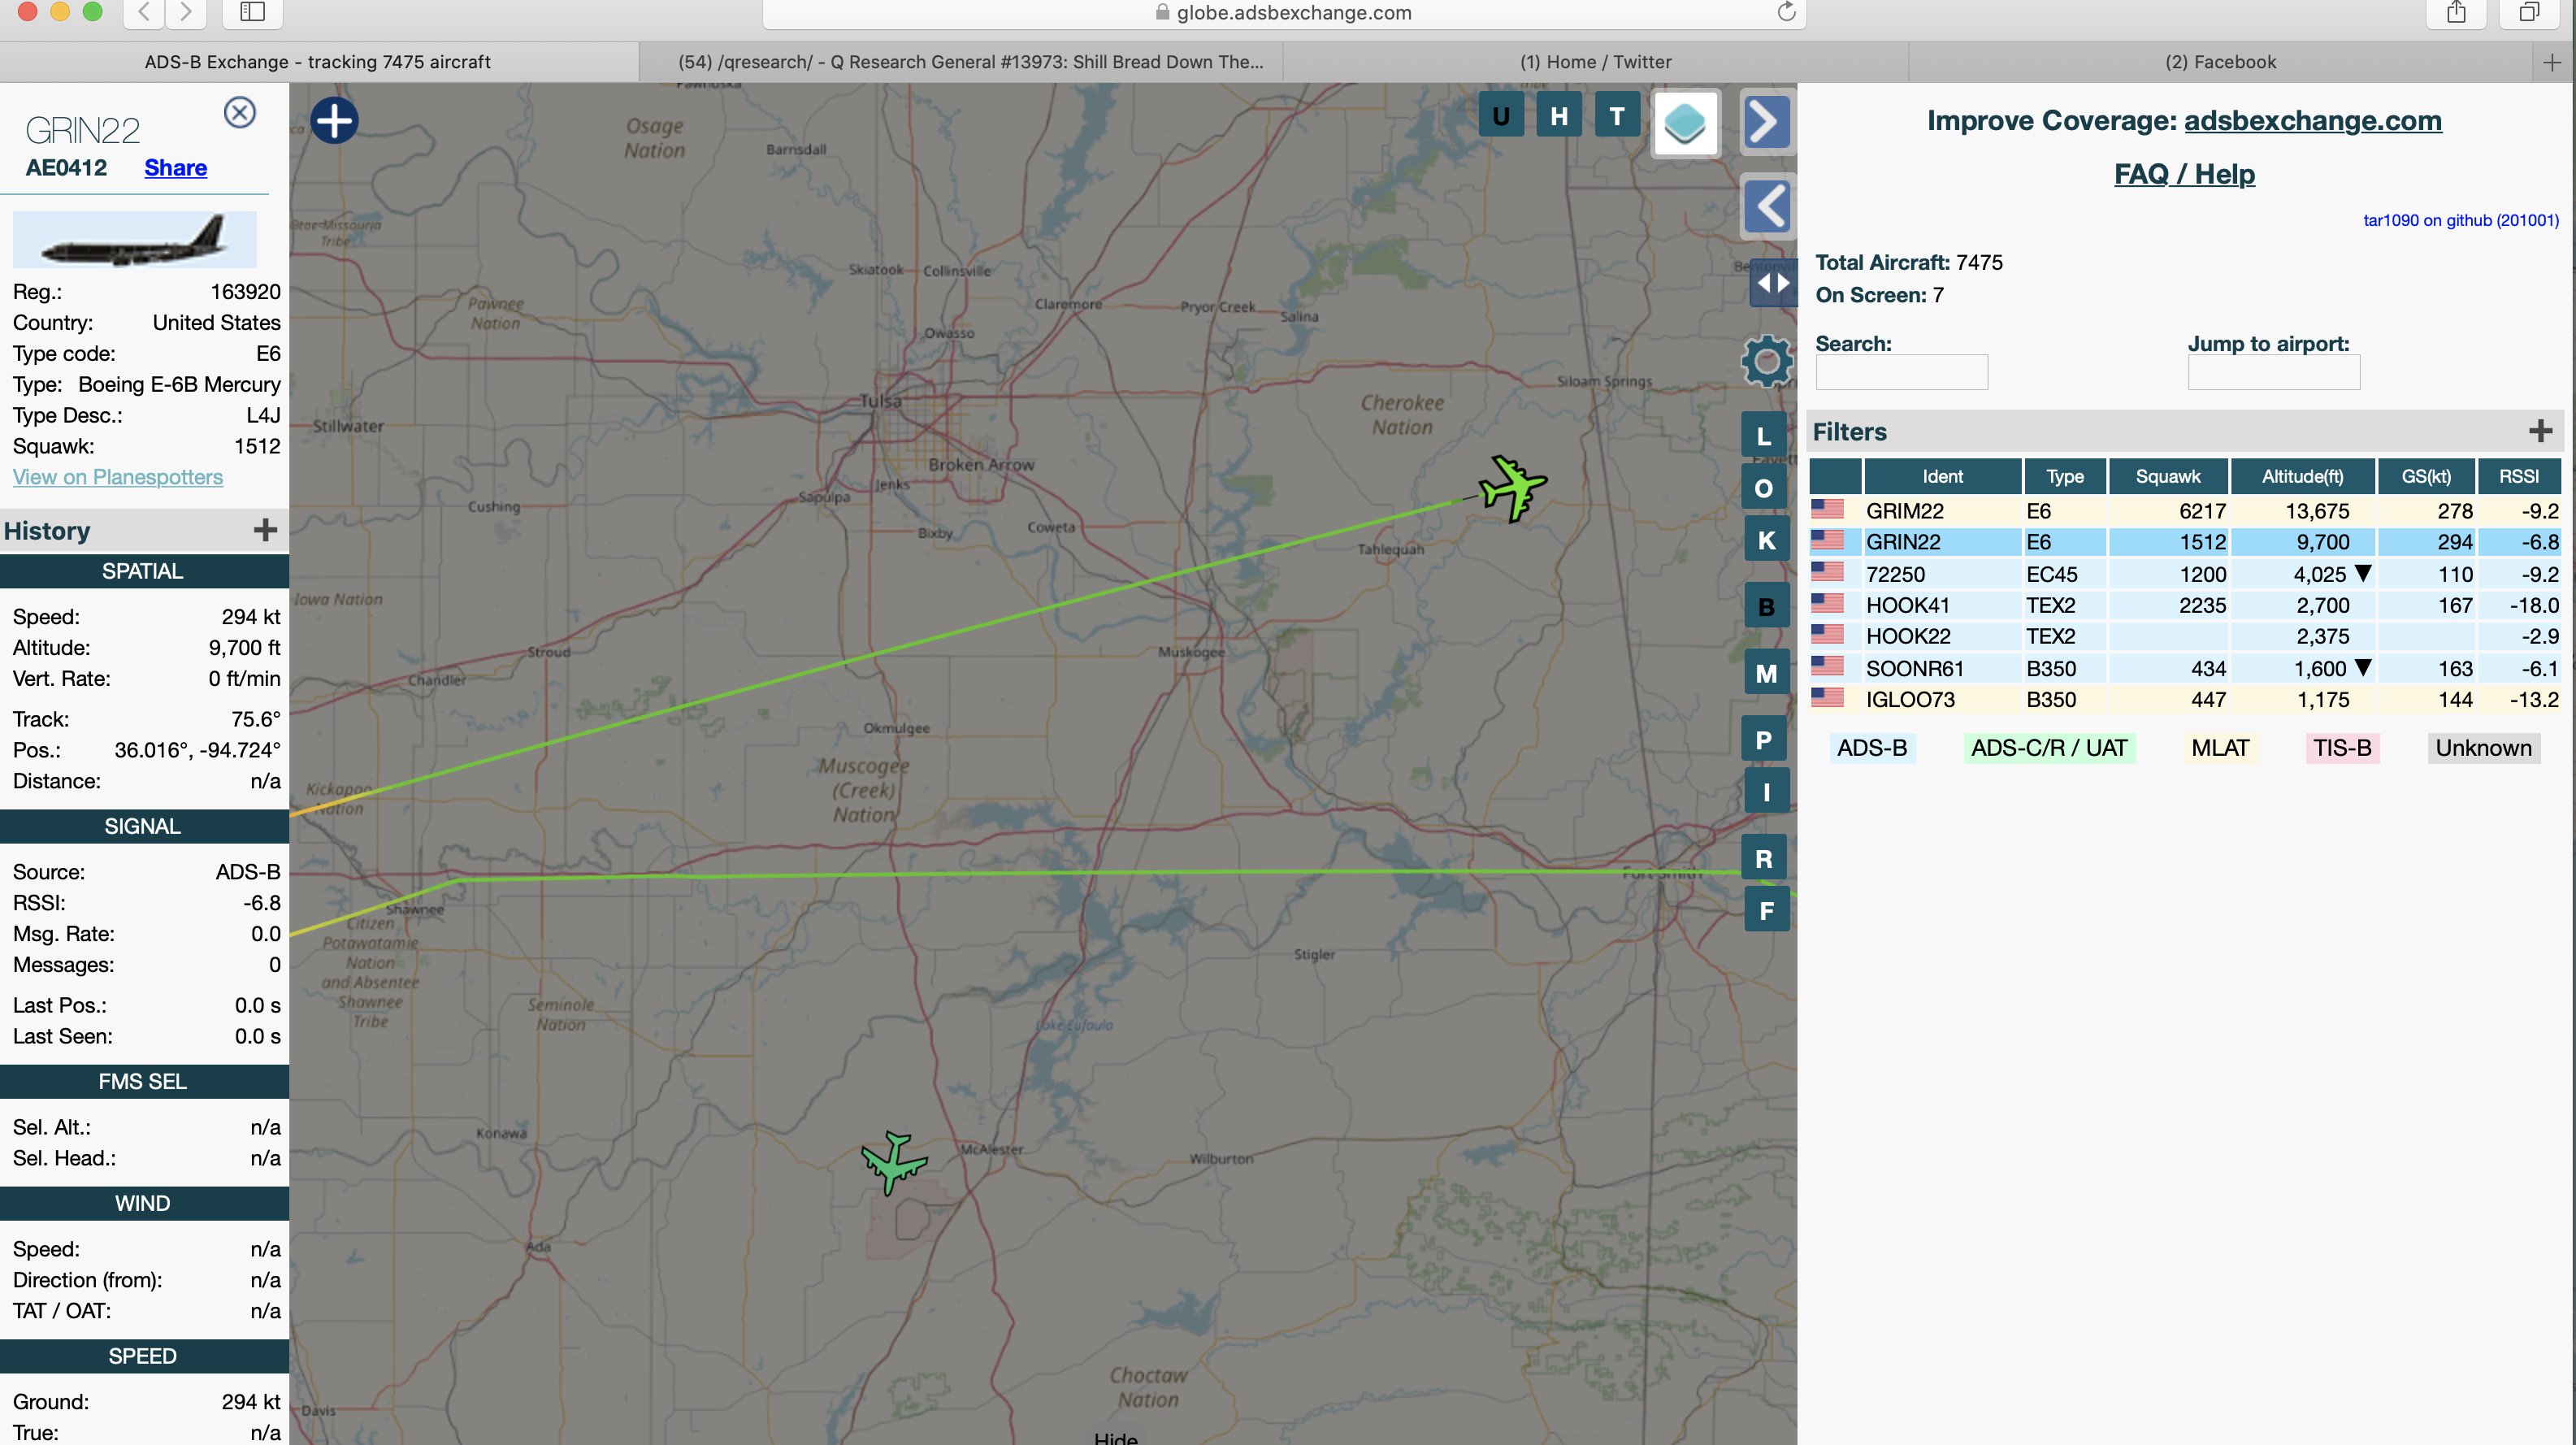This screenshot has width=2576, height=1445.
Task: Focus the Search input field
Action: (1901, 372)
